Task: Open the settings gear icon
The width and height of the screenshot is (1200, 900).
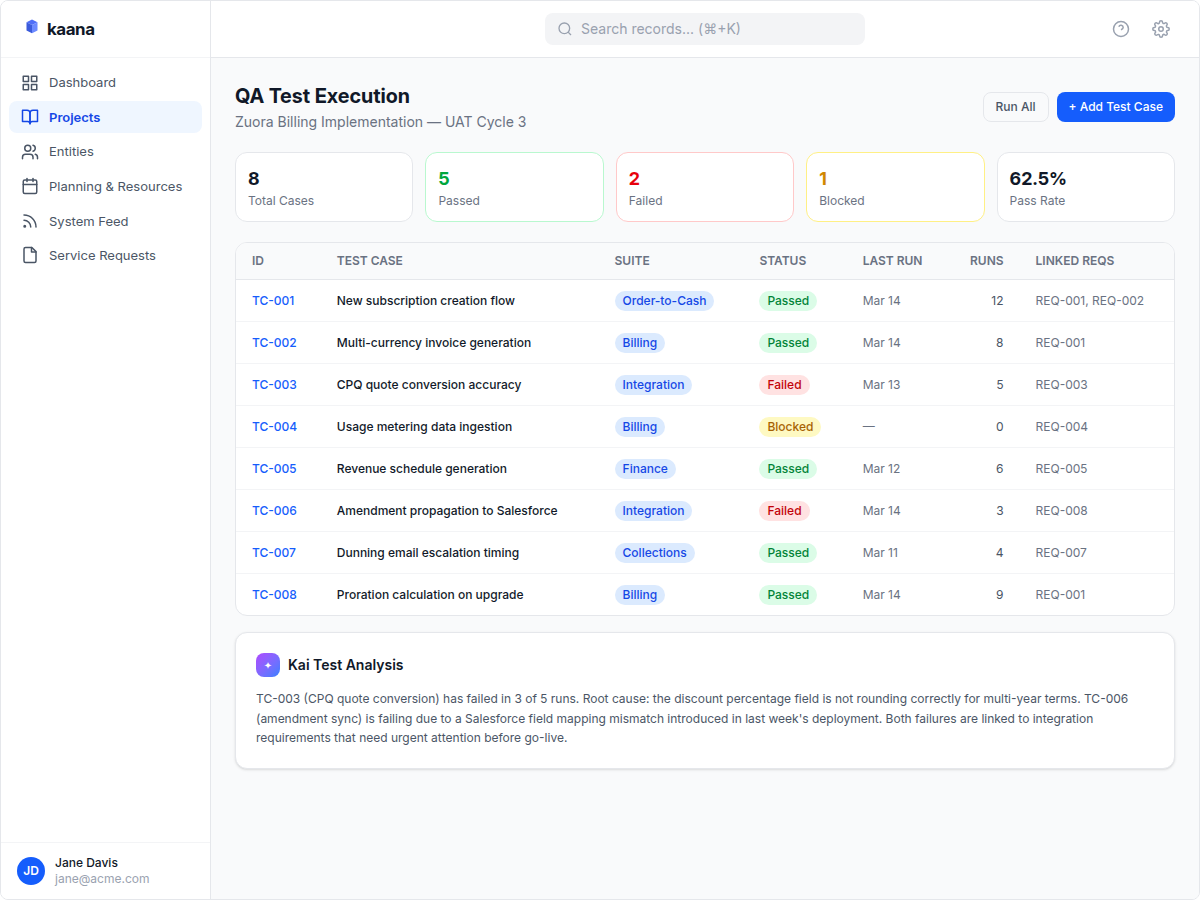Action: point(1160,29)
